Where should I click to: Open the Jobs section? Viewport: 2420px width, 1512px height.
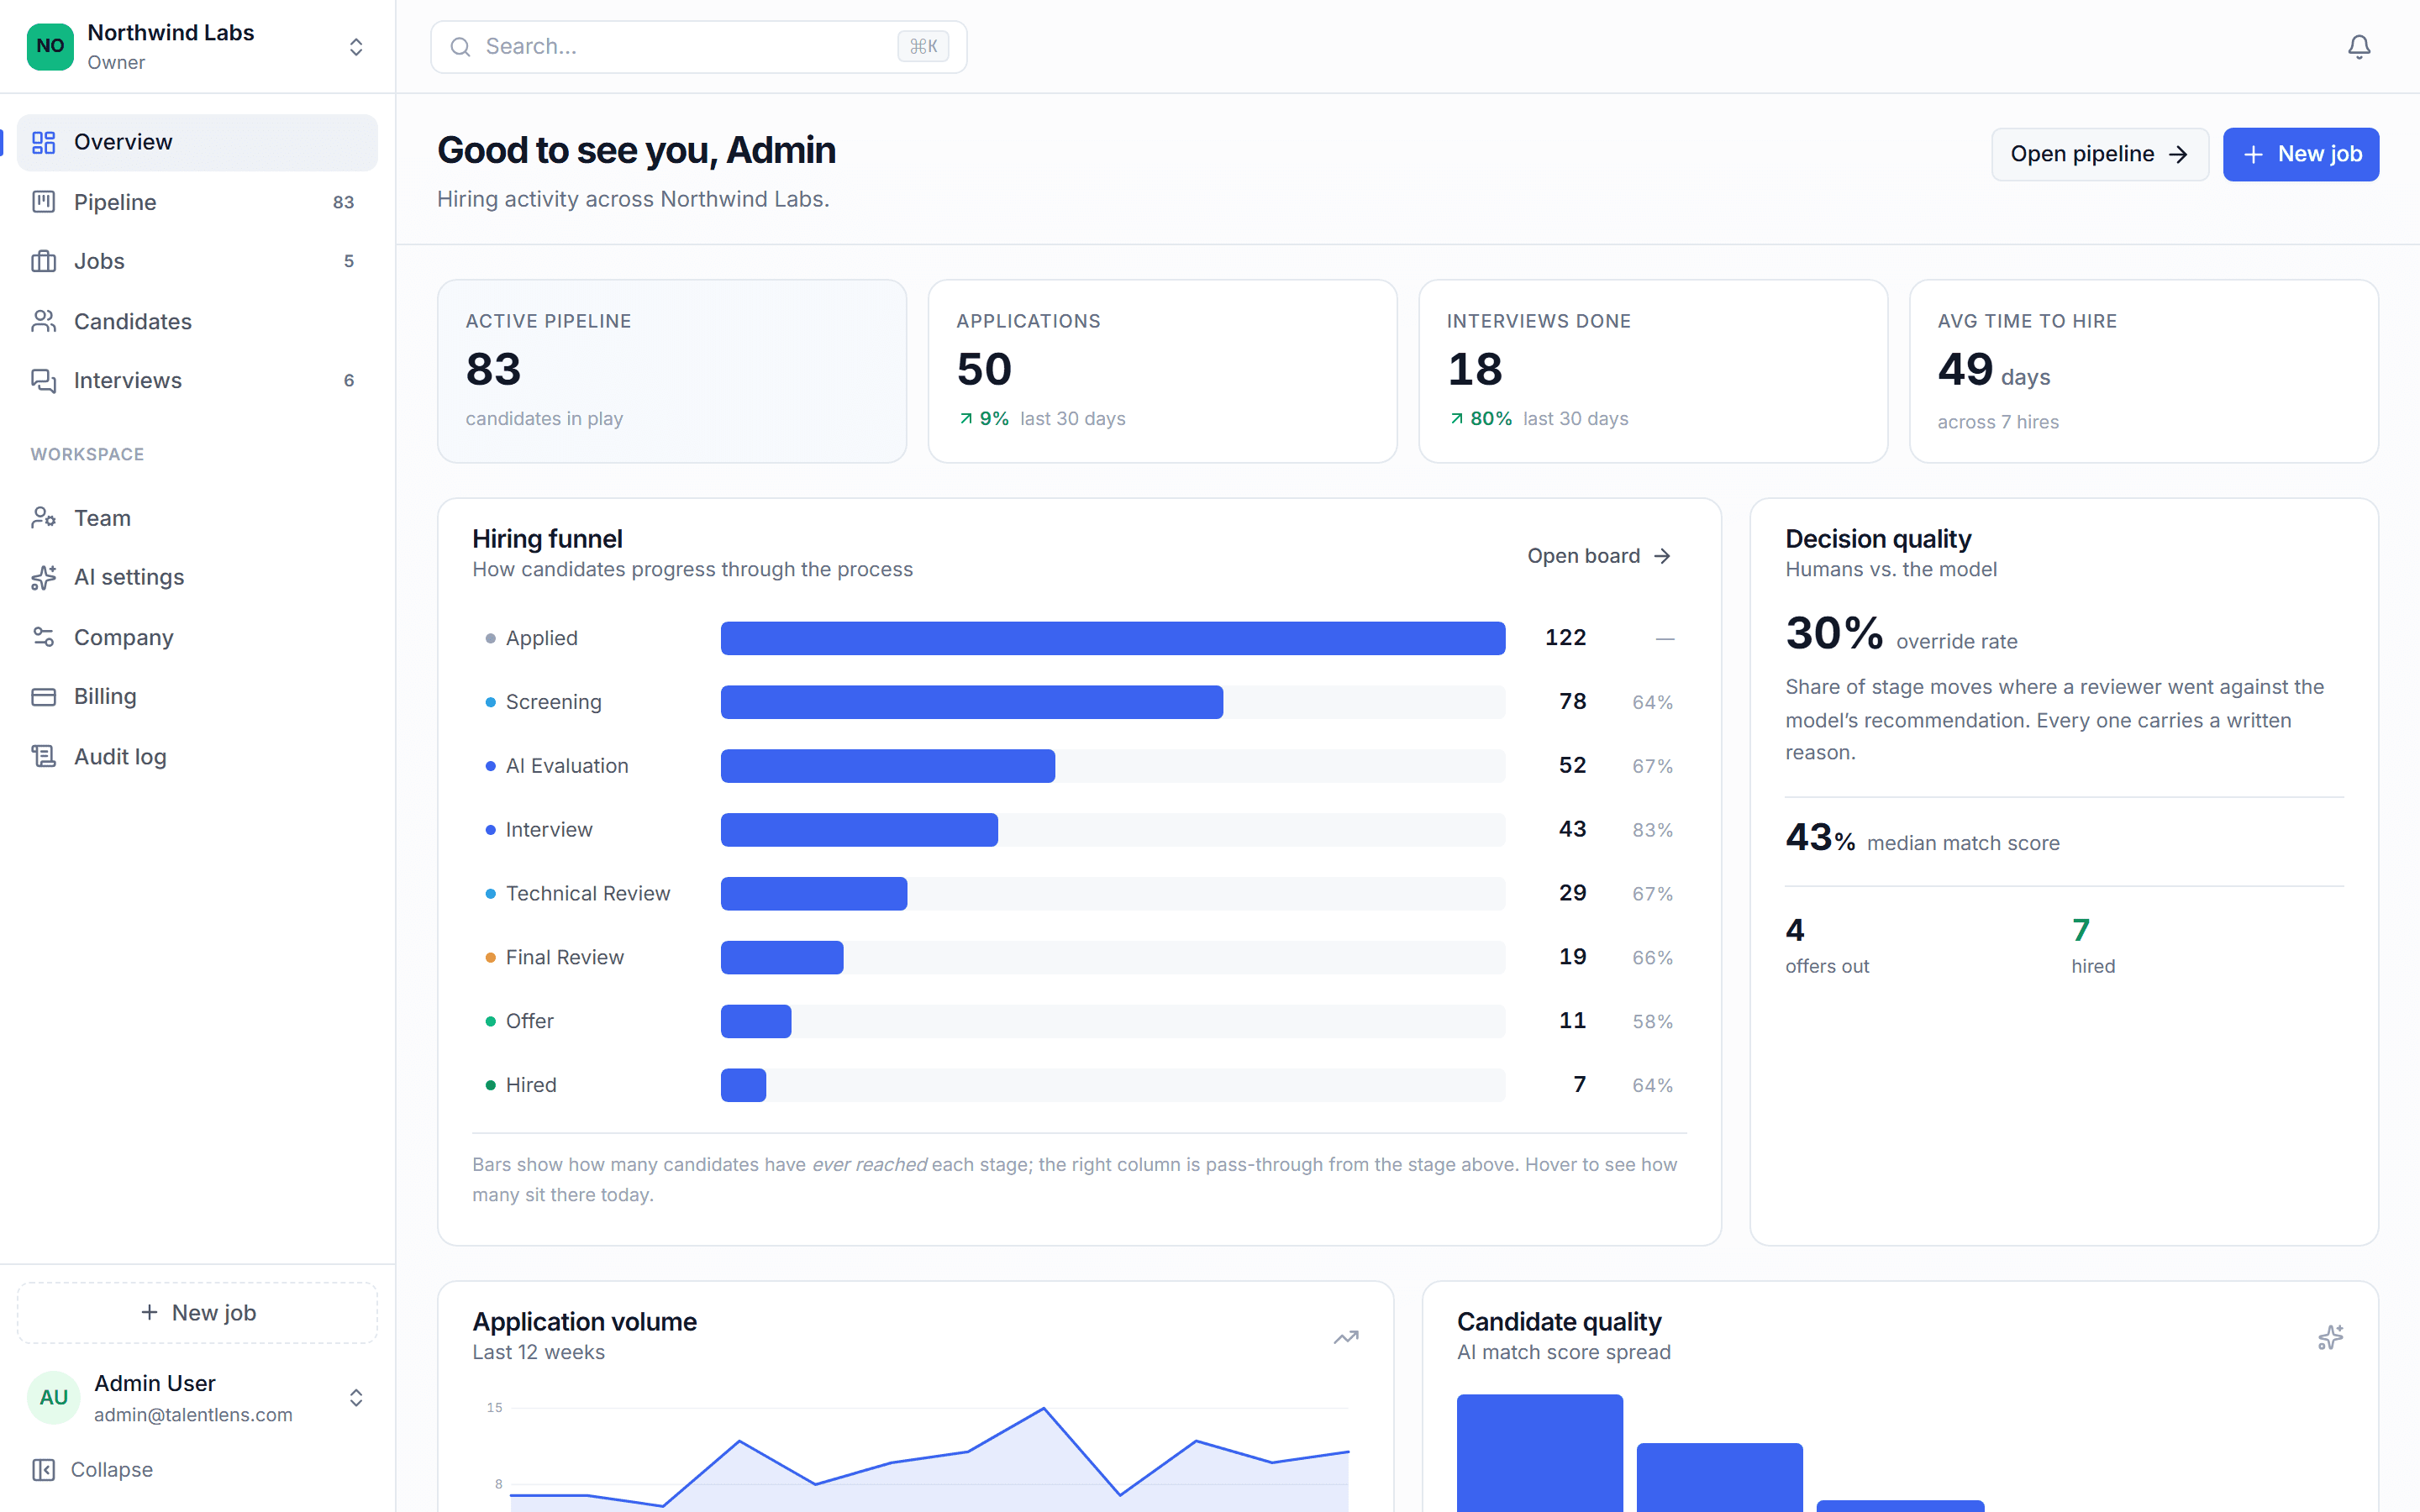(x=197, y=261)
